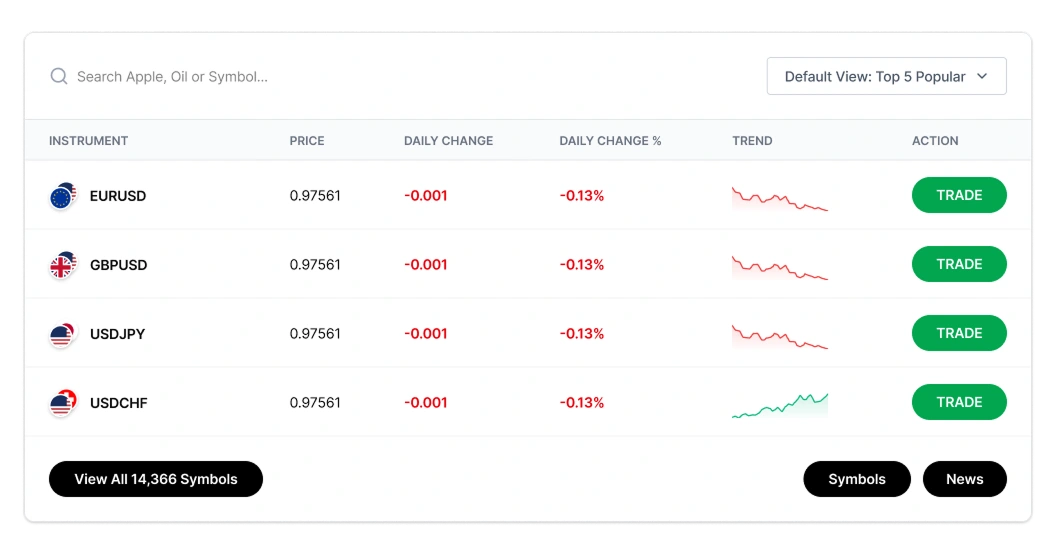This screenshot has height=554, width=1056.
Task: Click the chevron arrow in view dropdown
Action: (982, 76)
